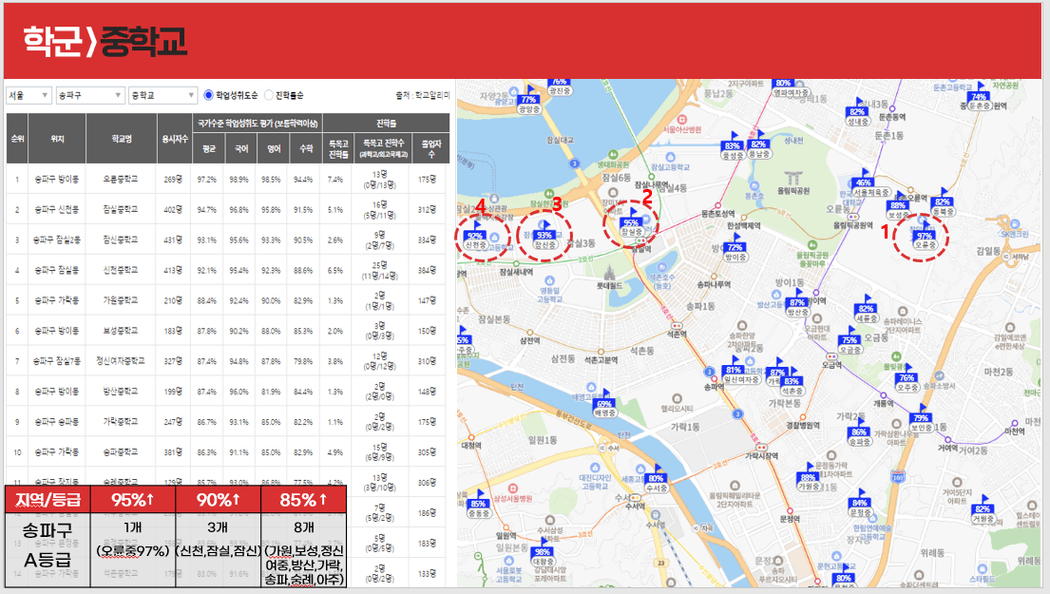Screen dimensions: 1050x594
Task: Click the 정신여자중학교 table cell
Action: click(x=121, y=361)
